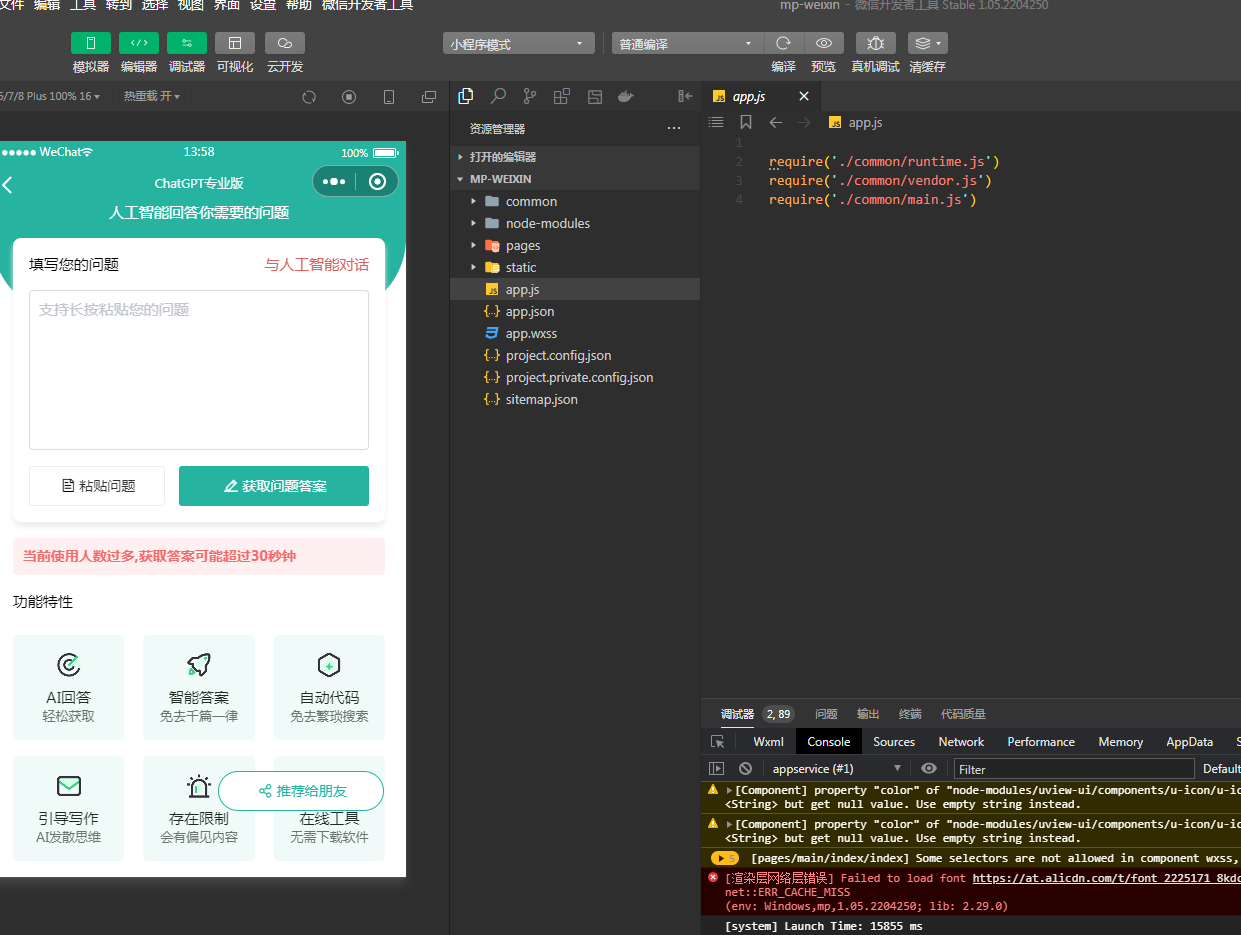Expand the pages folder
This screenshot has height=935, width=1241.
(x=575, y=245)
